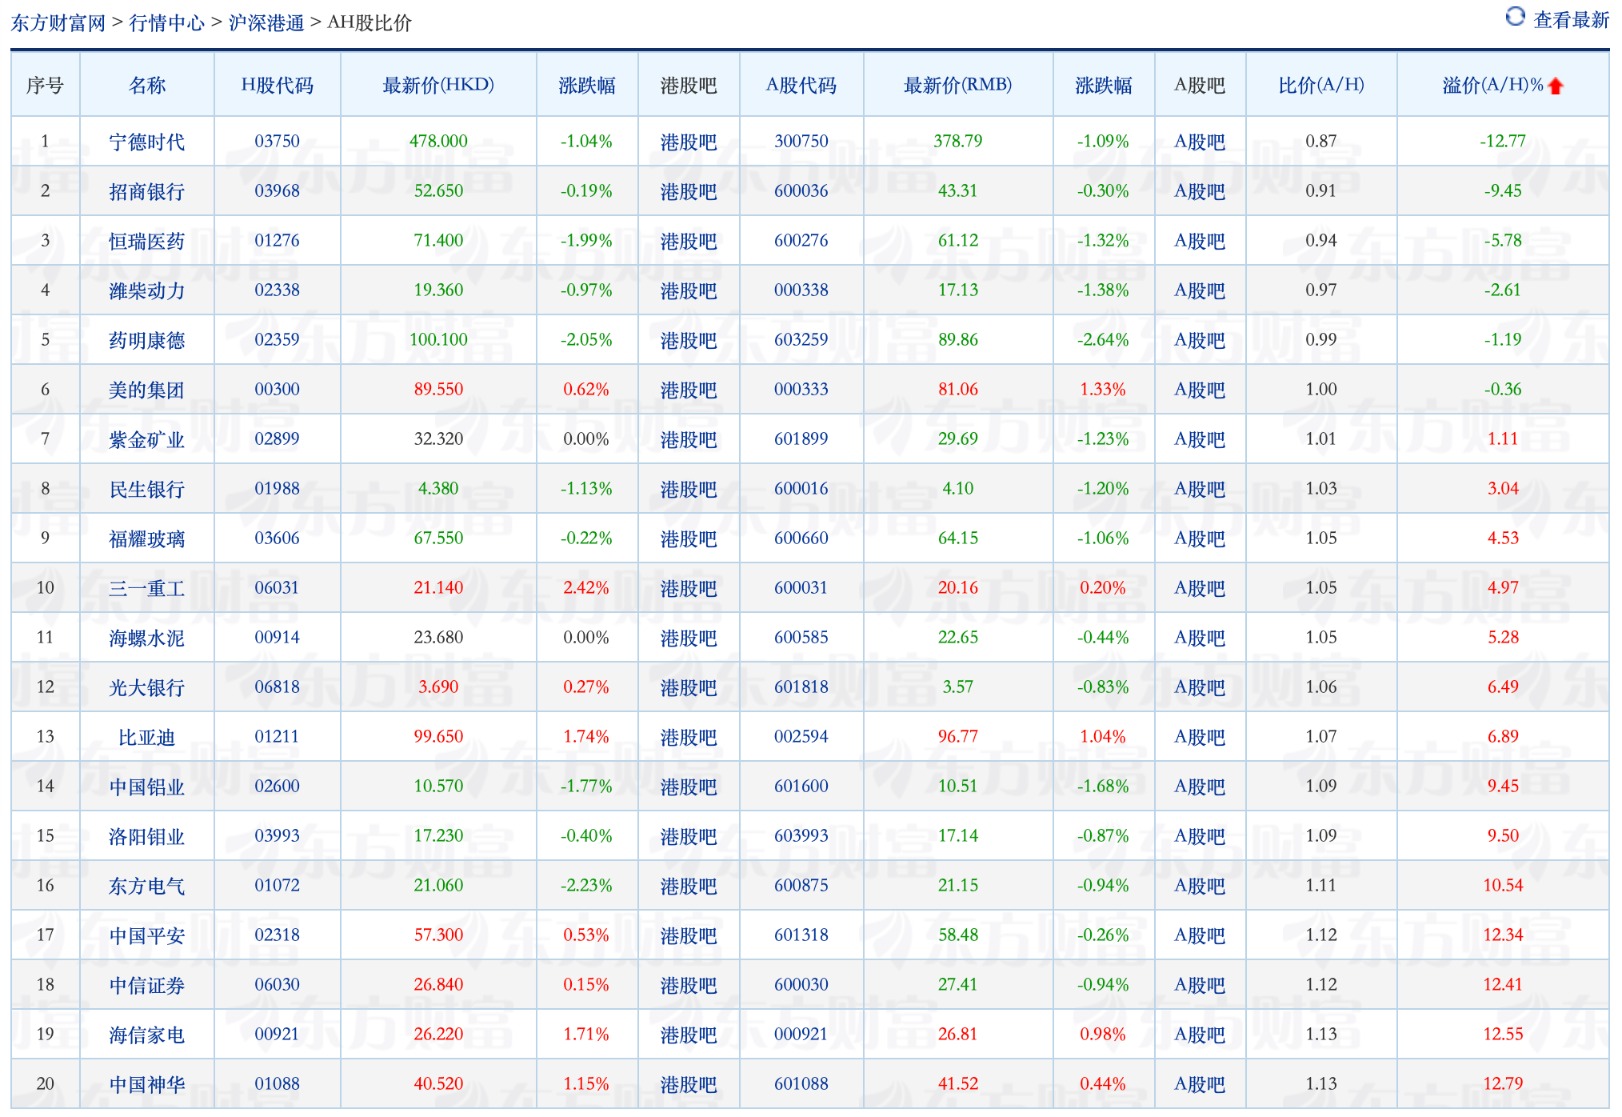1622x1117 pixels.
Task: Open H-share code 03968 link
Action: click(277, 191)
